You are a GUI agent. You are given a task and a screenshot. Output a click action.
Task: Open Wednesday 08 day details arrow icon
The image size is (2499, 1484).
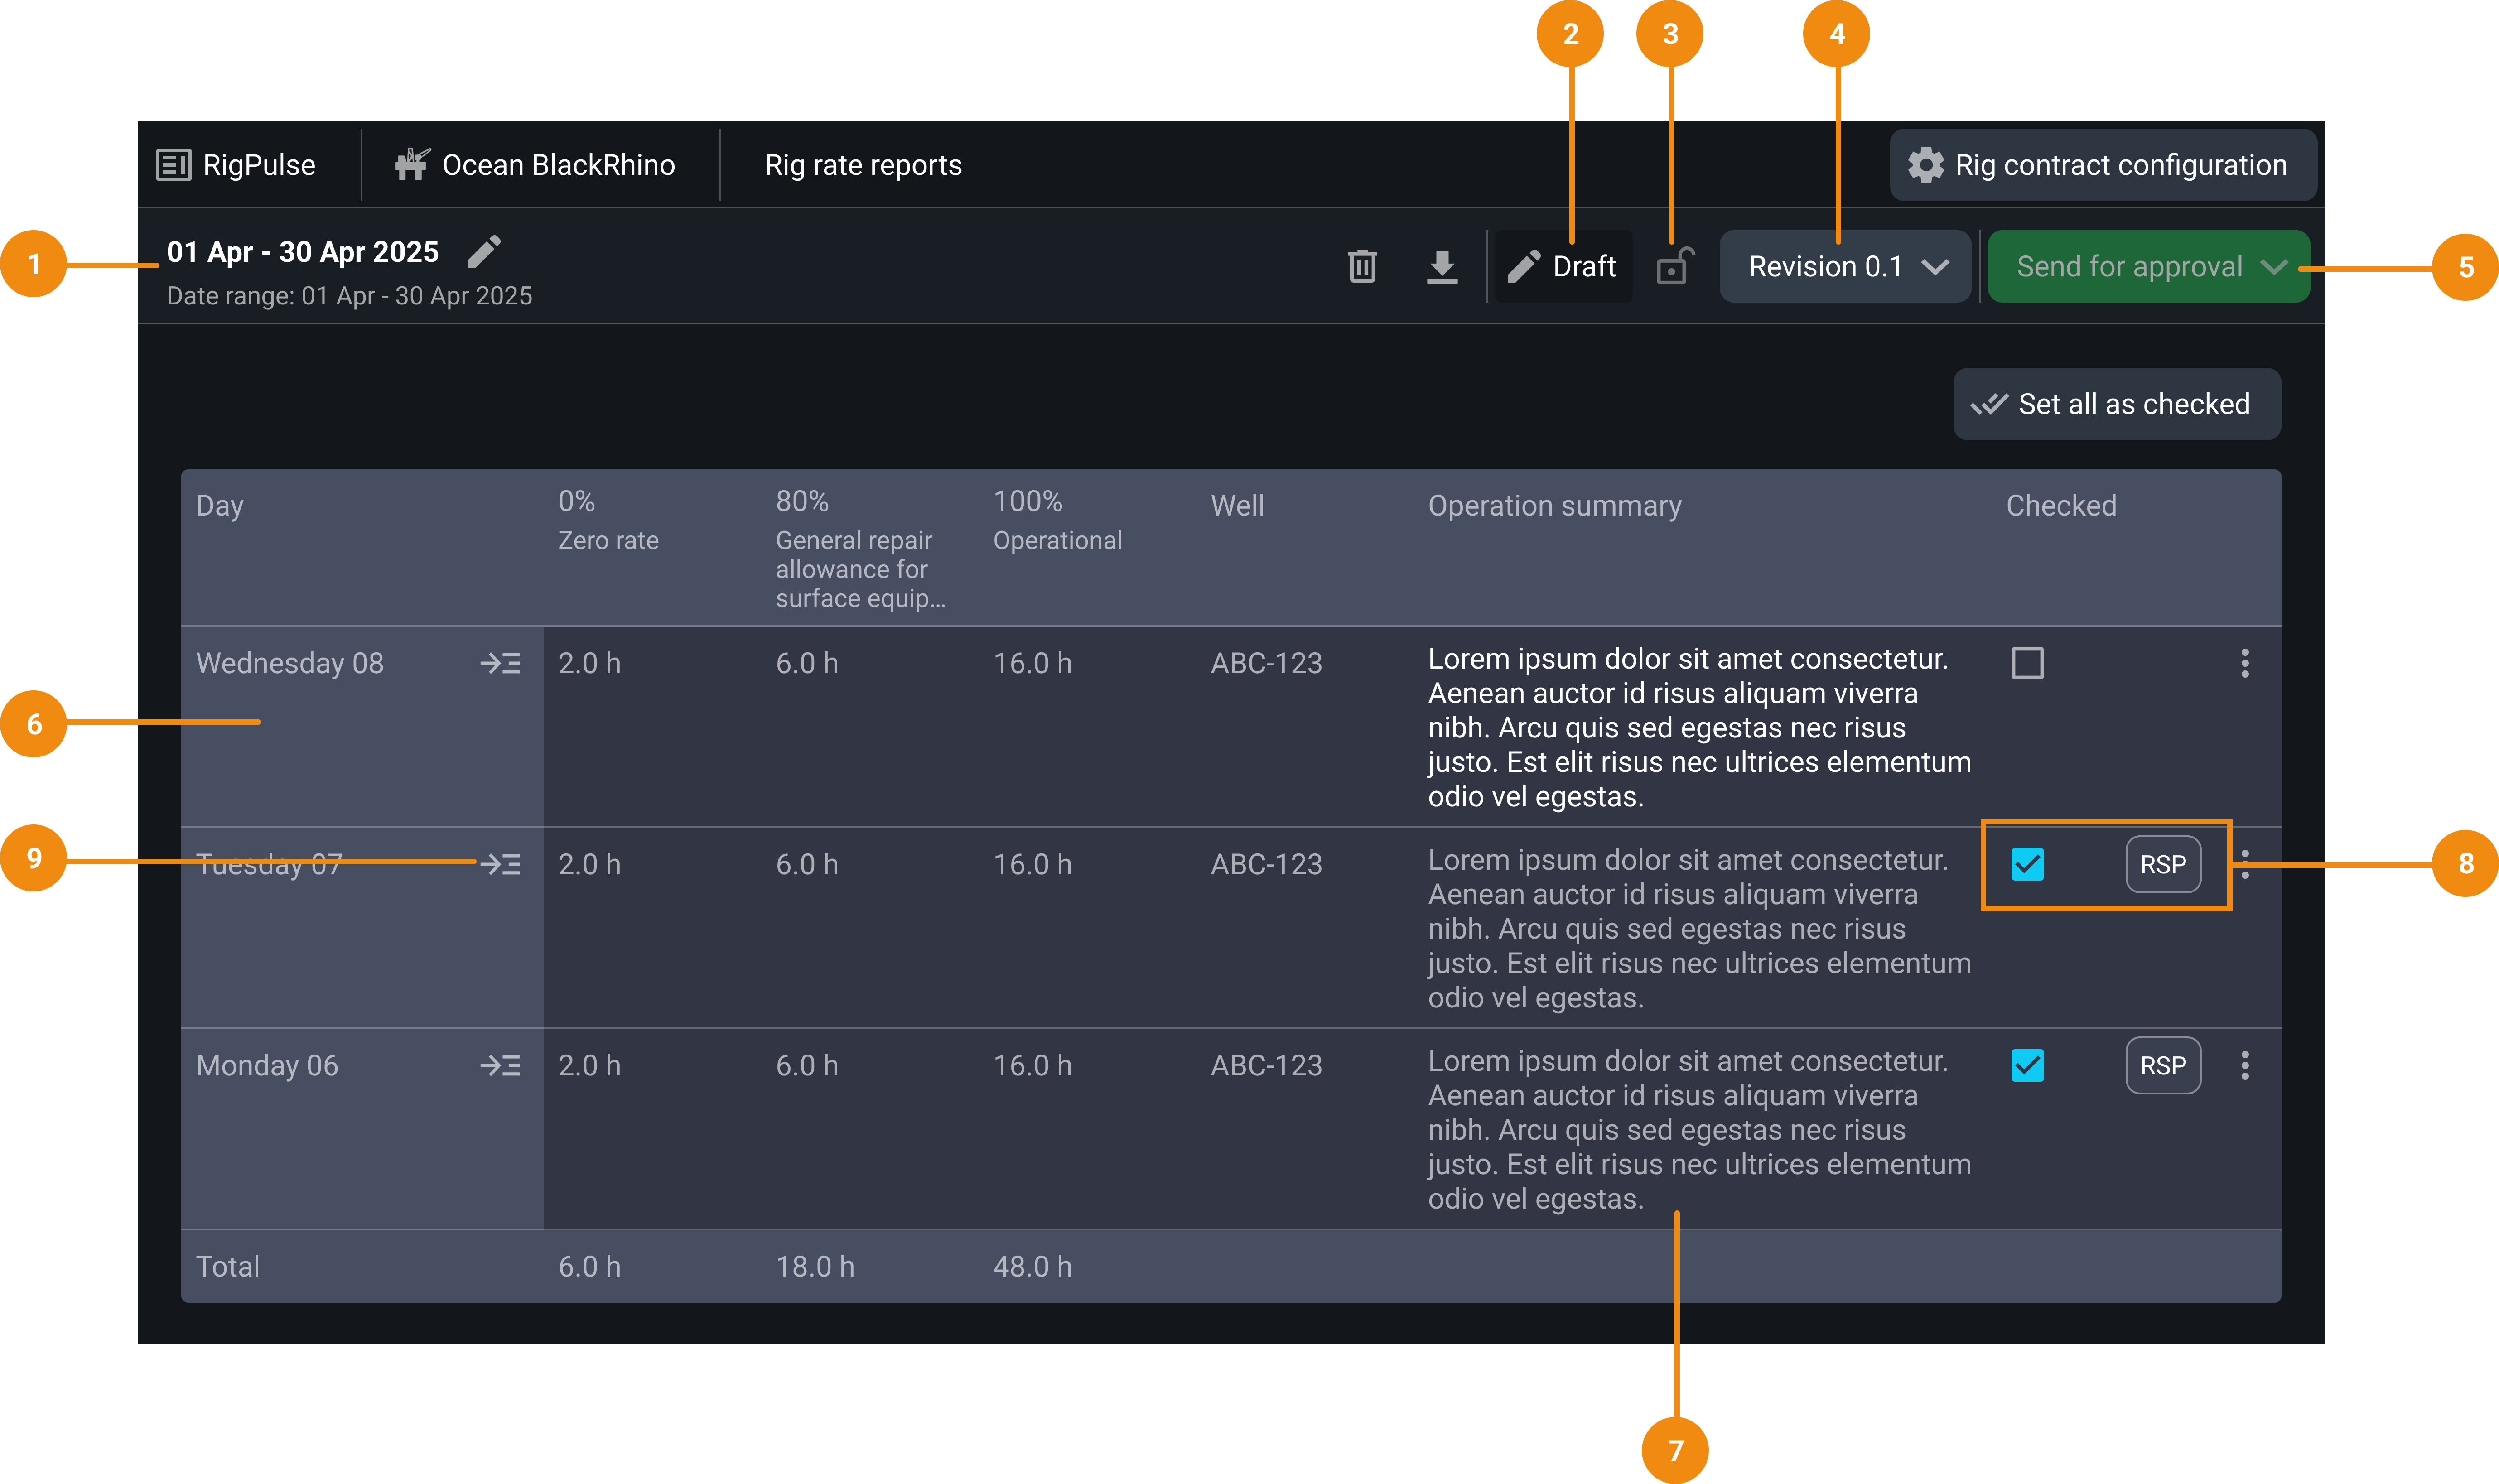[x=500, y=663]
